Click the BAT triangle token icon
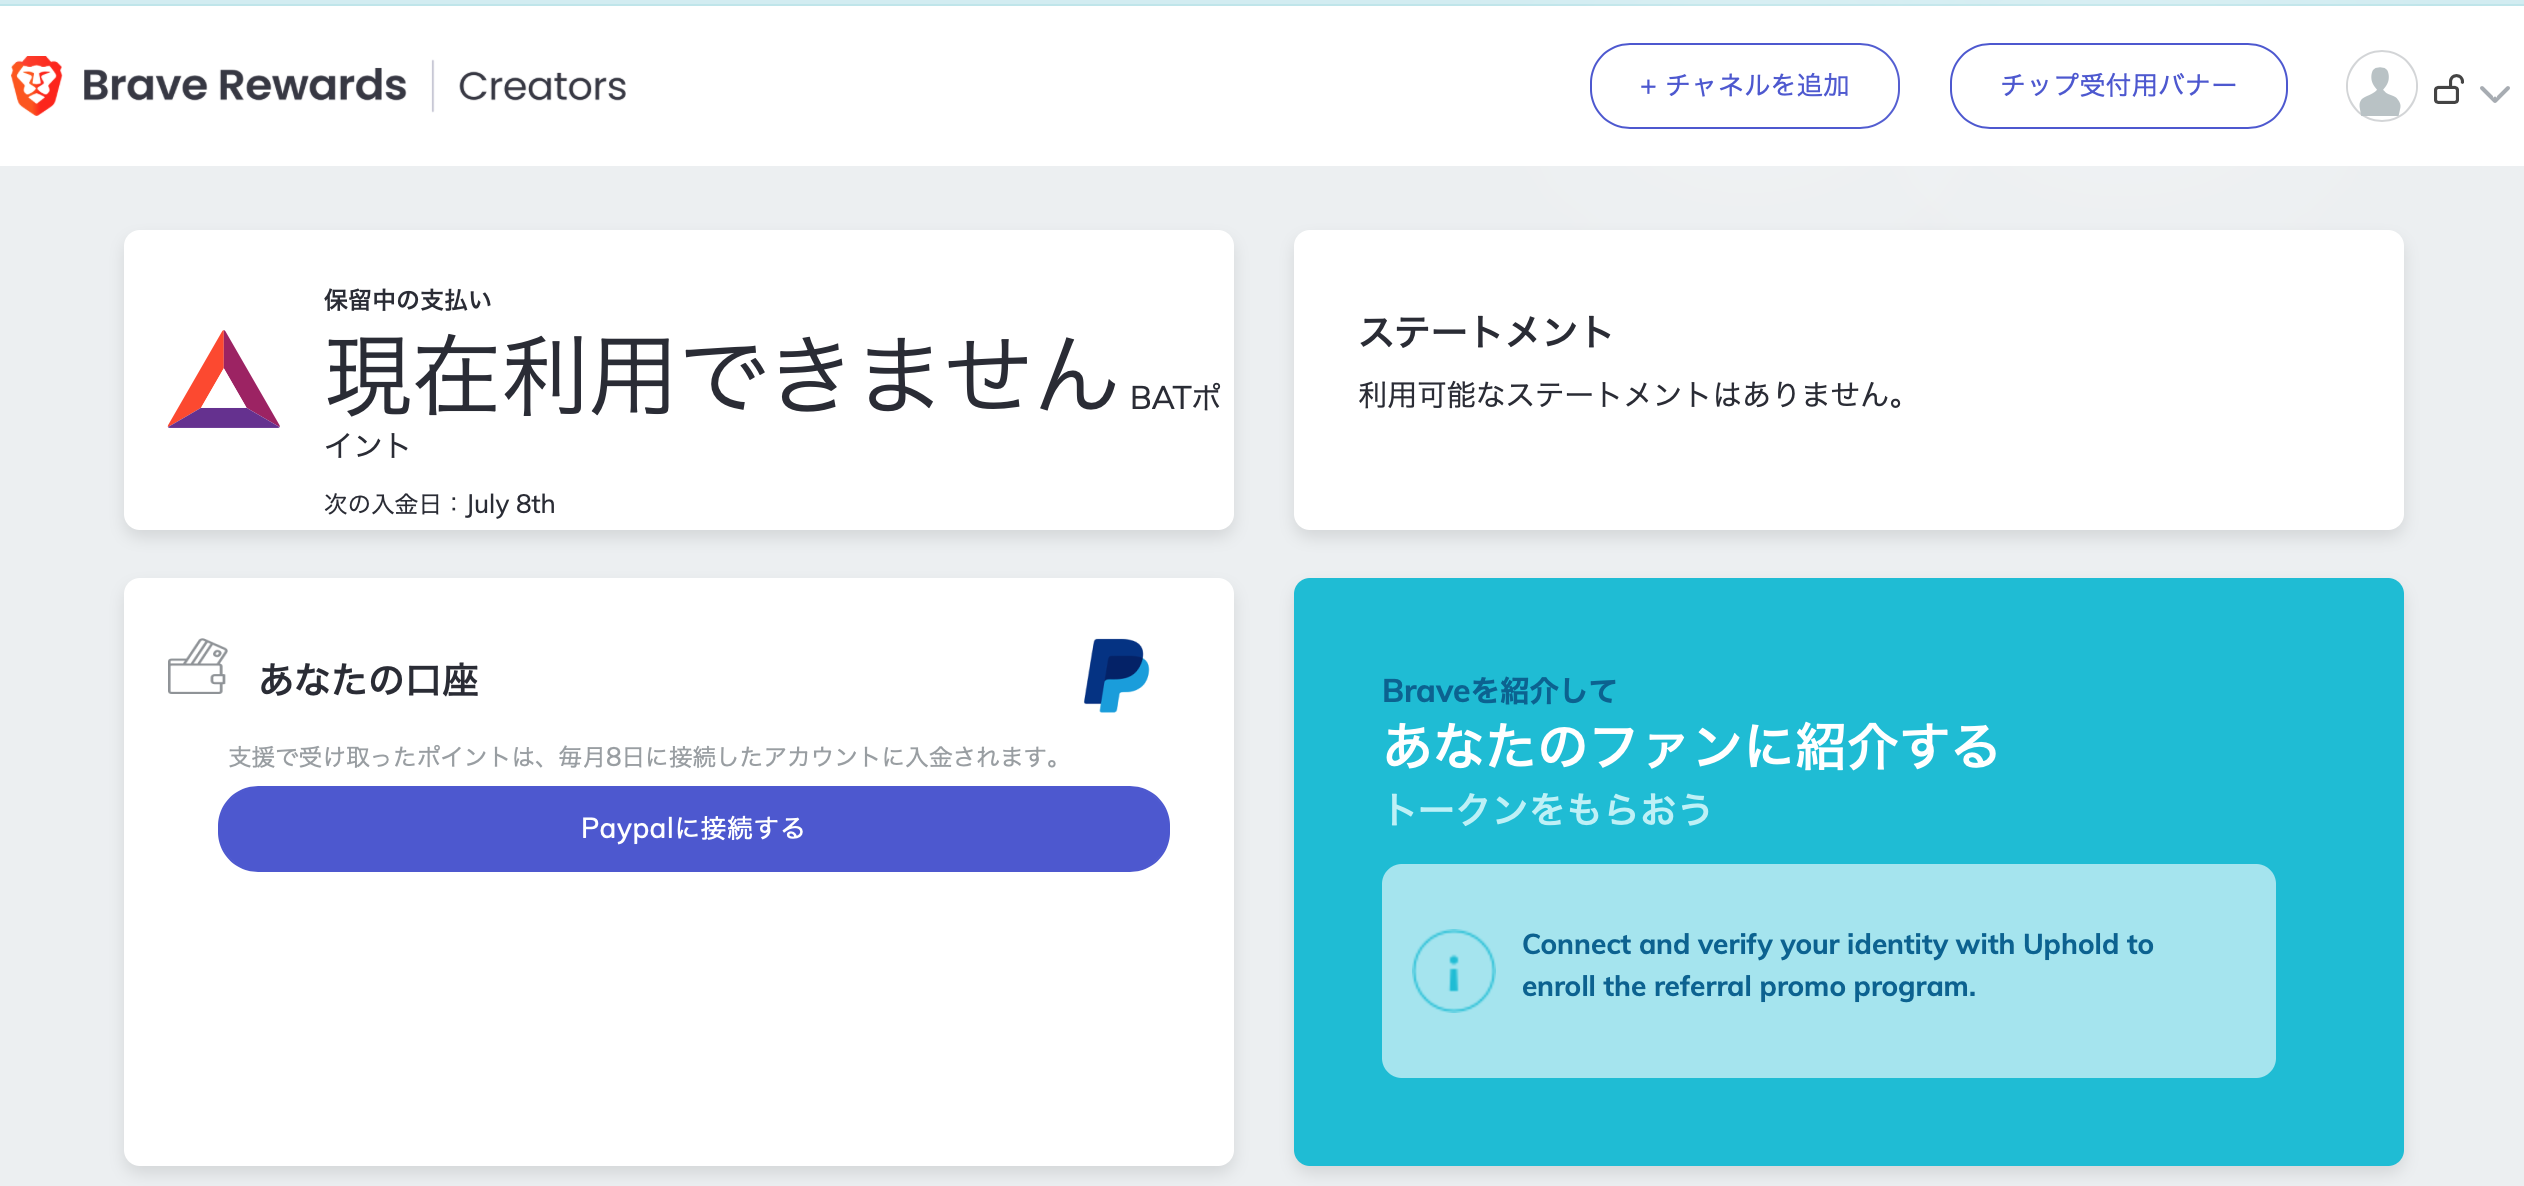The image size is (2524, 1186). pos(224,381)
